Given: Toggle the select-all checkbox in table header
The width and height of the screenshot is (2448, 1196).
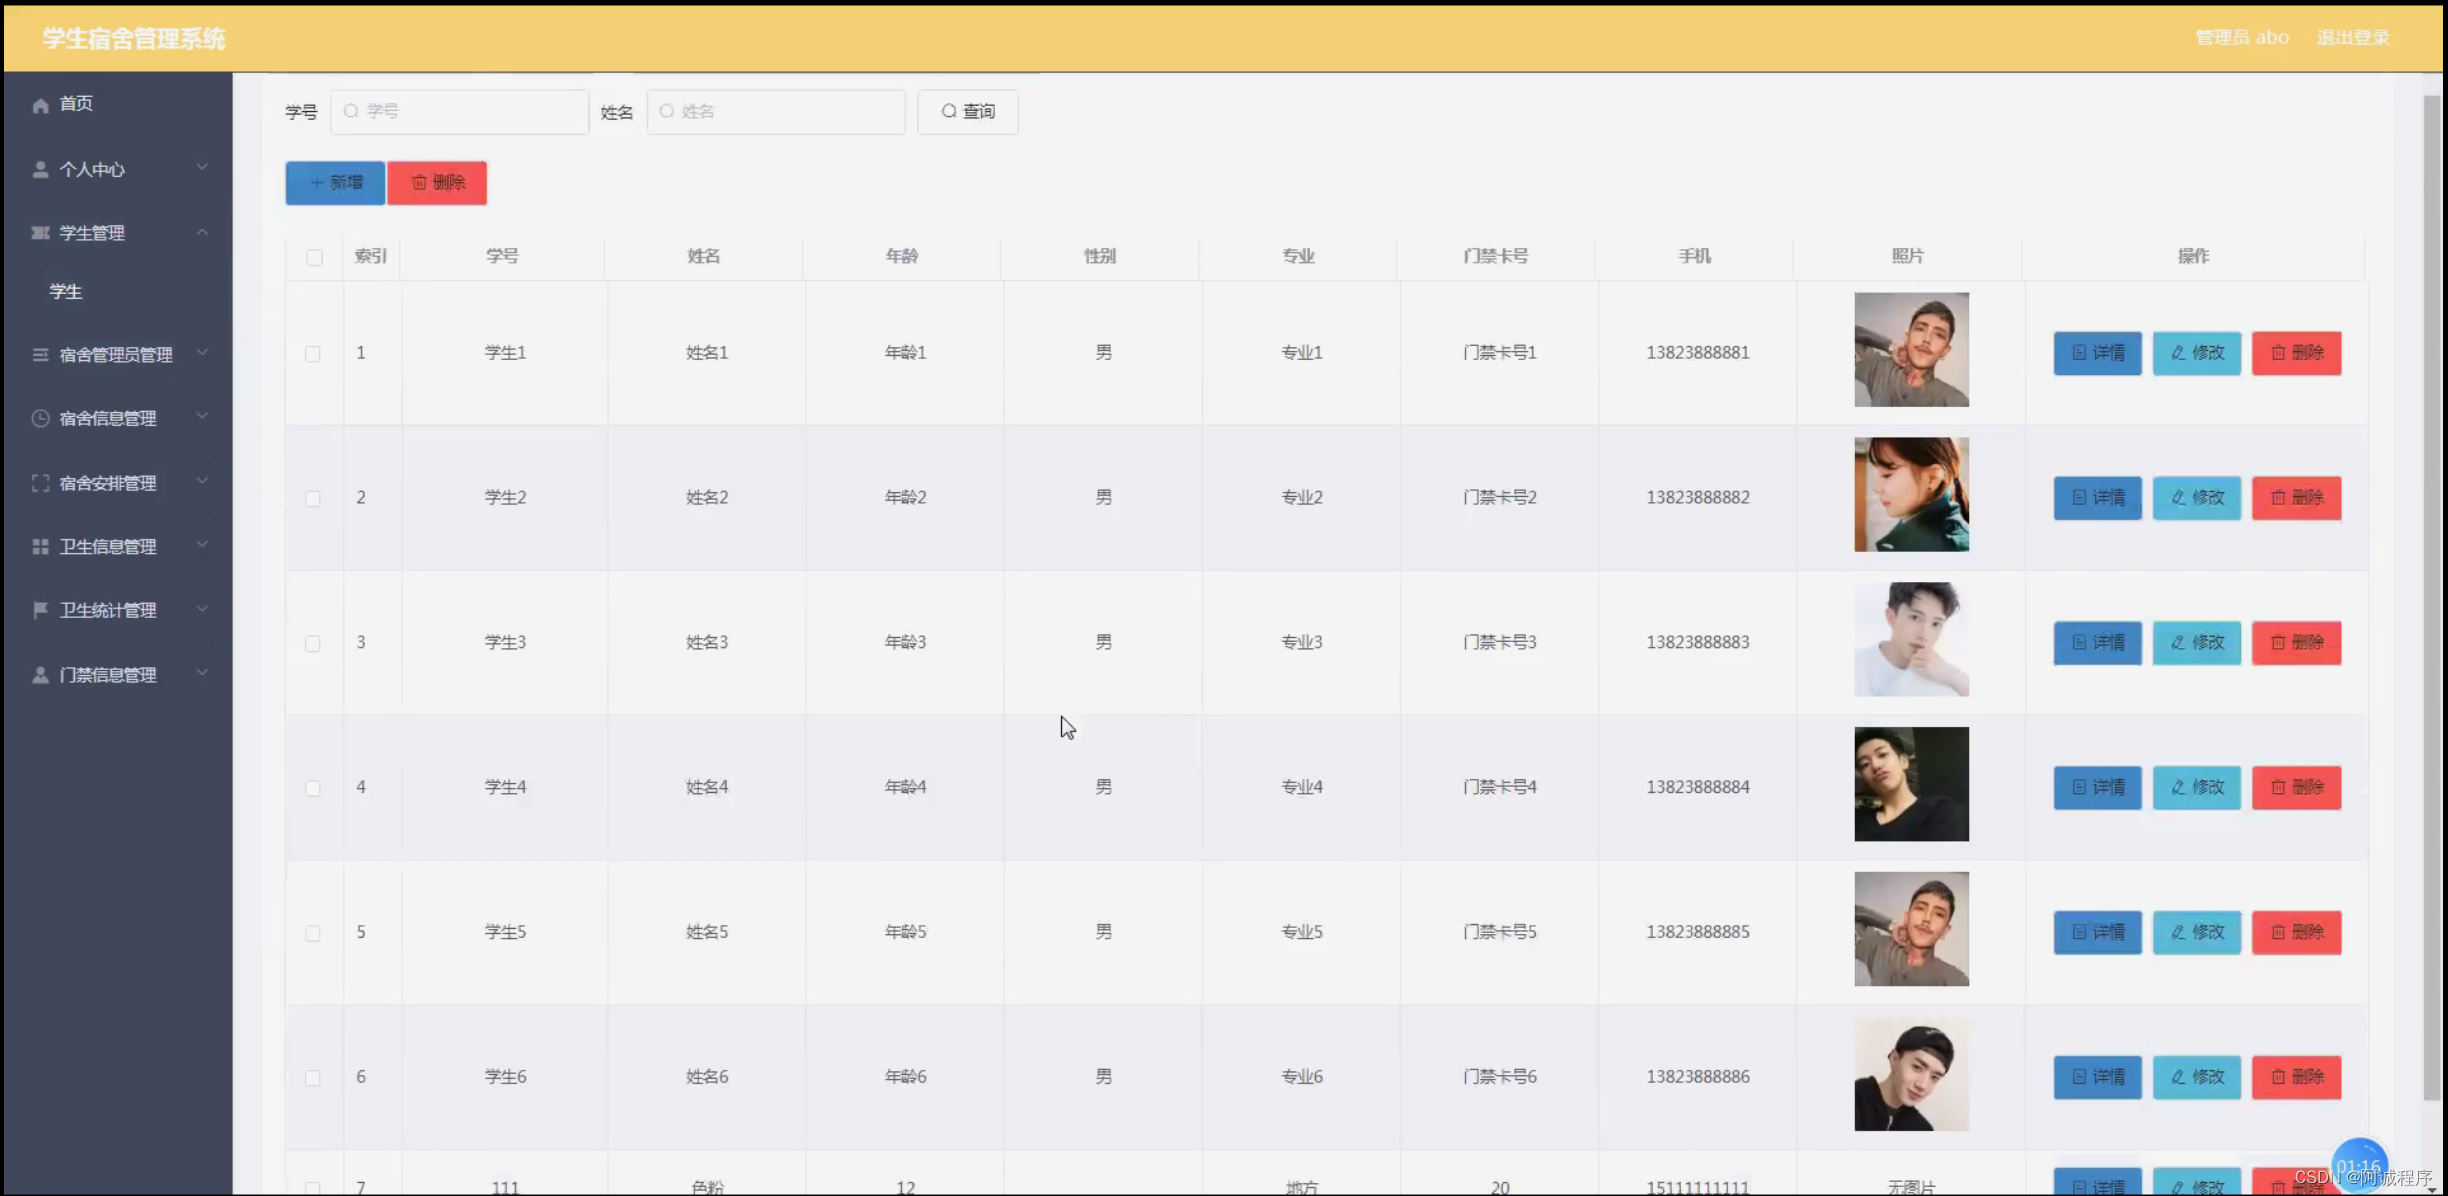Looking at the screenshot, I should tap(315, 257).
